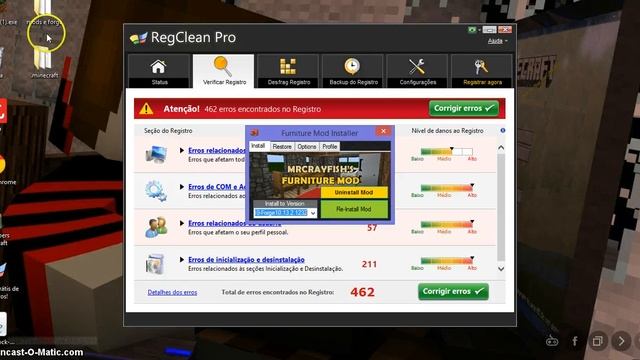
Task: Click scrollbar down arrow in registry list
Action: pyautogui.click(x=501, y=269)
